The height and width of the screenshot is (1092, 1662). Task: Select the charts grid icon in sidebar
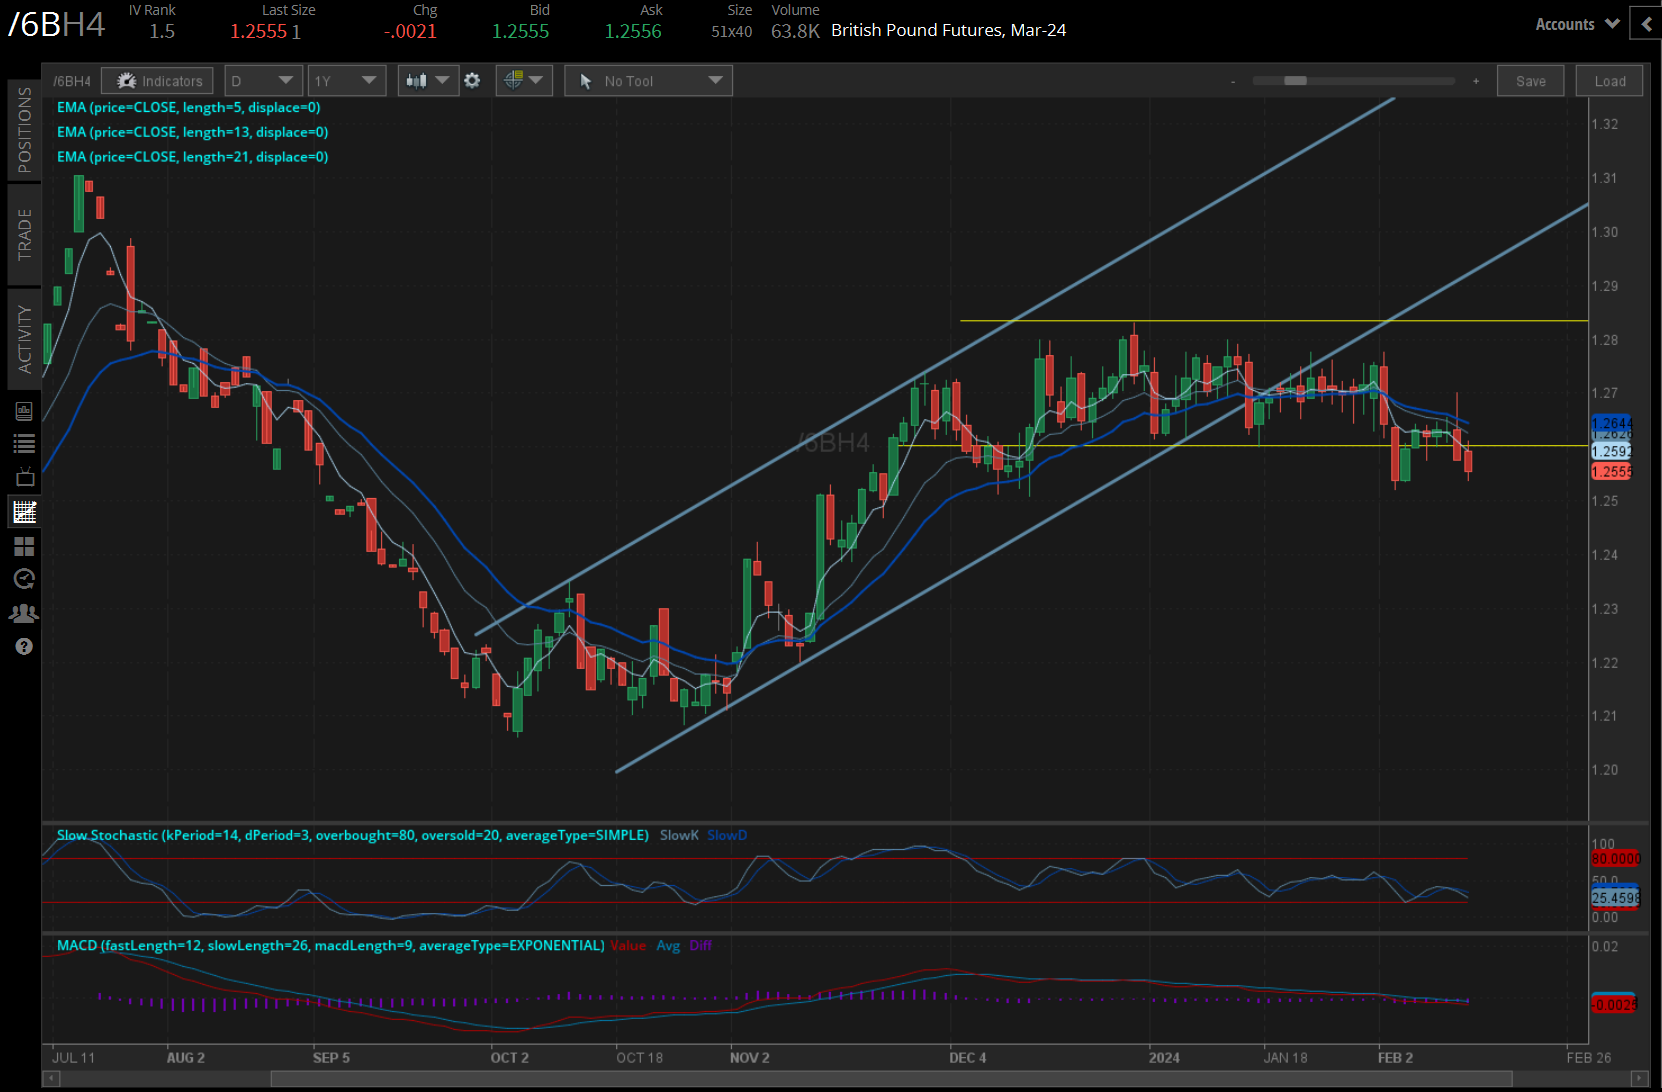coord(24,512)
